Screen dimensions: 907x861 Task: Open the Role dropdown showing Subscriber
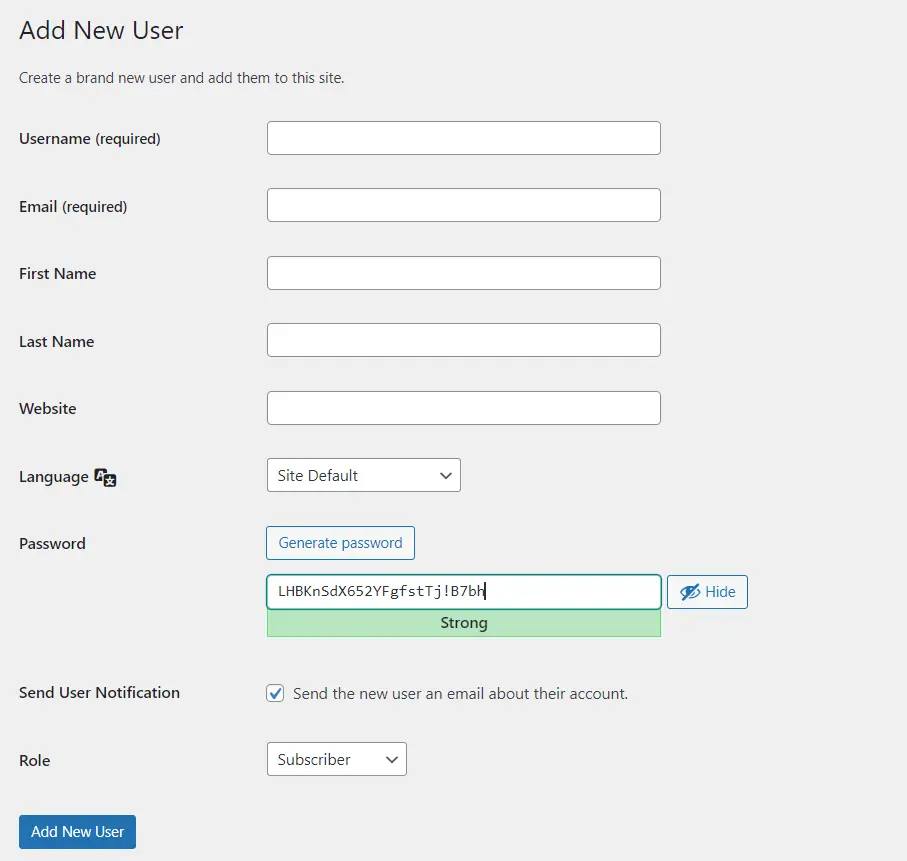[x=337, y=759]
